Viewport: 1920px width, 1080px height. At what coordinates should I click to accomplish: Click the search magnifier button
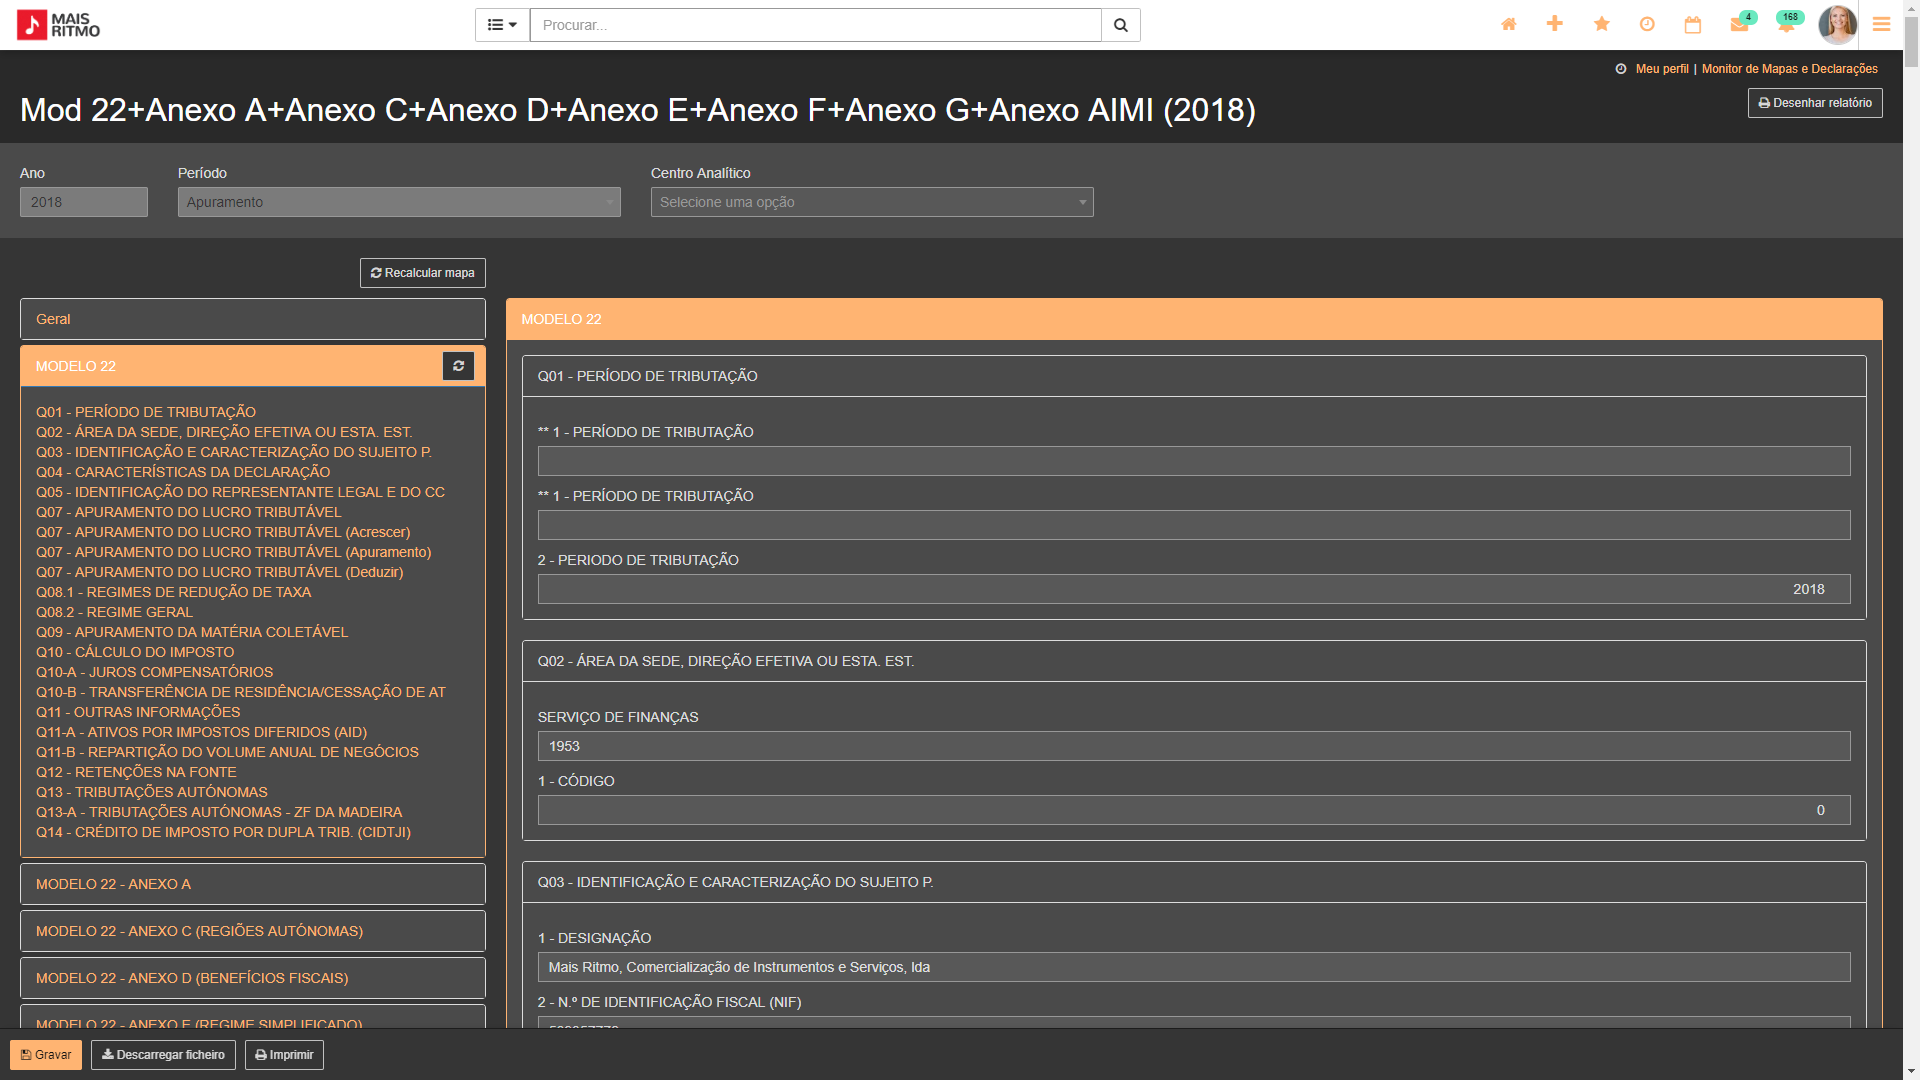click(x=1121, y=25)
